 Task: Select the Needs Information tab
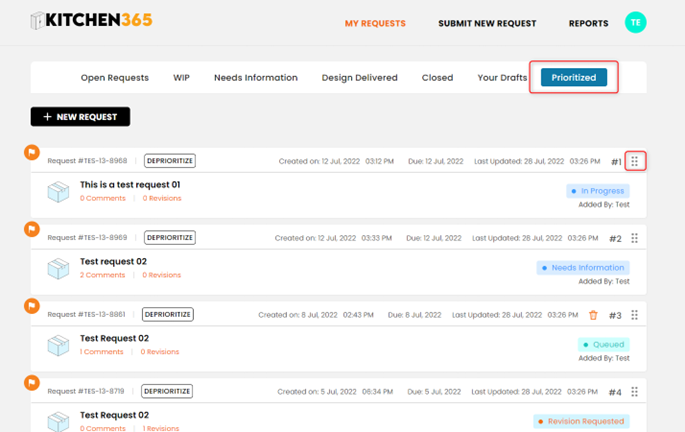pyautogui.click(x=256, y=78)
